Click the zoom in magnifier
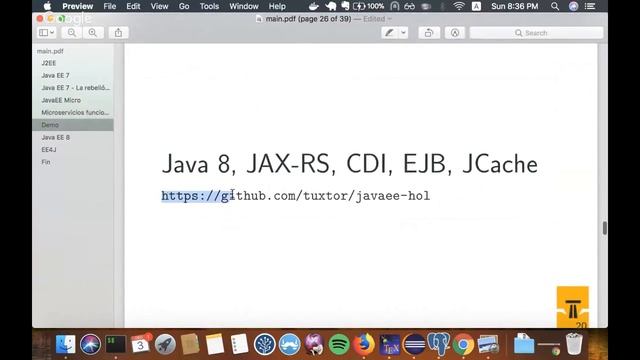The width and height of the screenshot is (640, 360). pos(93,33)
